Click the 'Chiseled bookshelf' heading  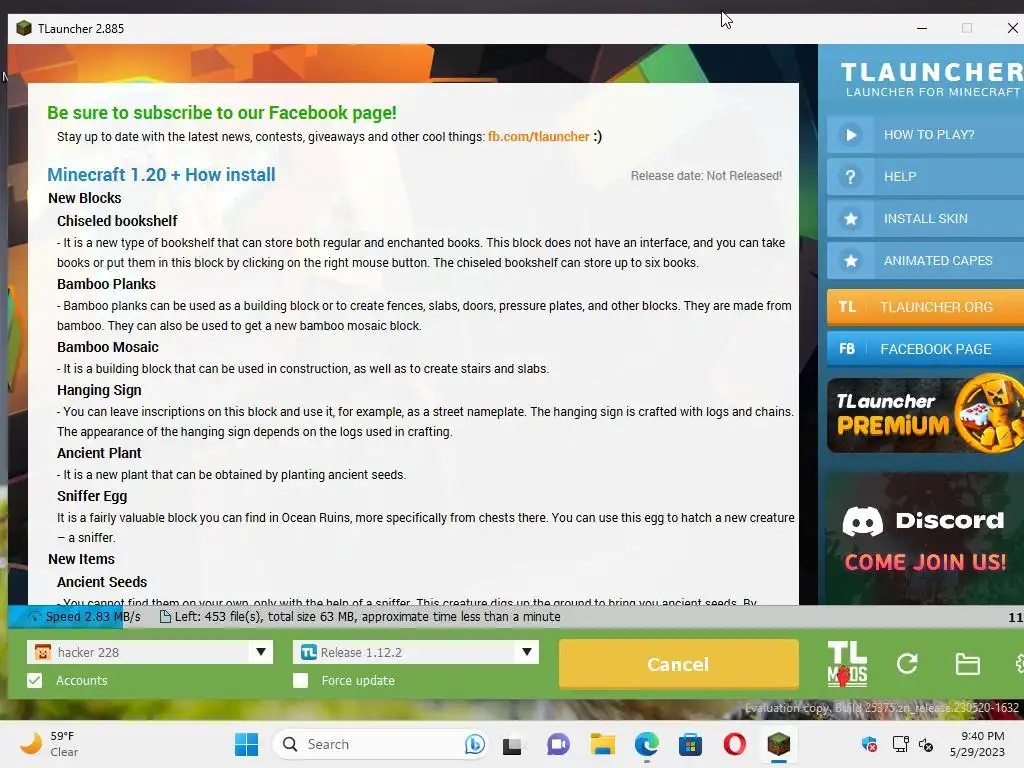[117, 221]
